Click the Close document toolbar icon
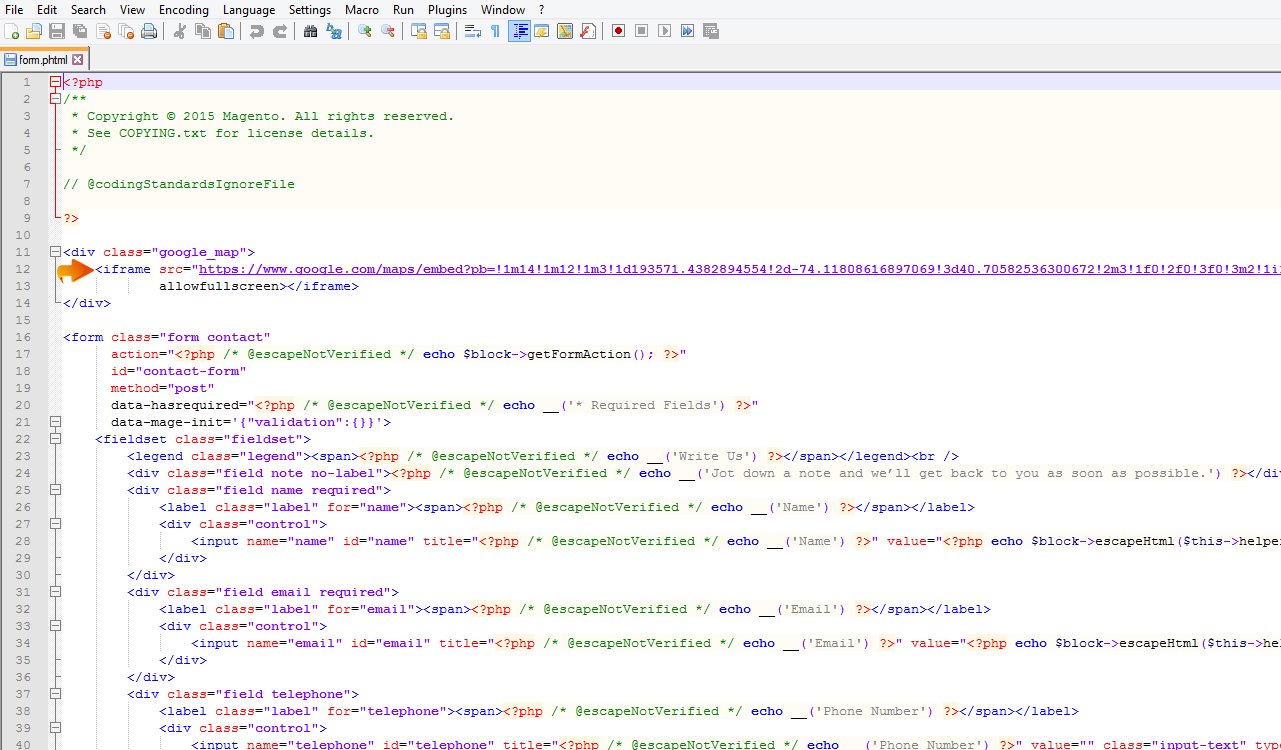The height and width of the screenshot is (750, 1281). click(x=103, y=31)
